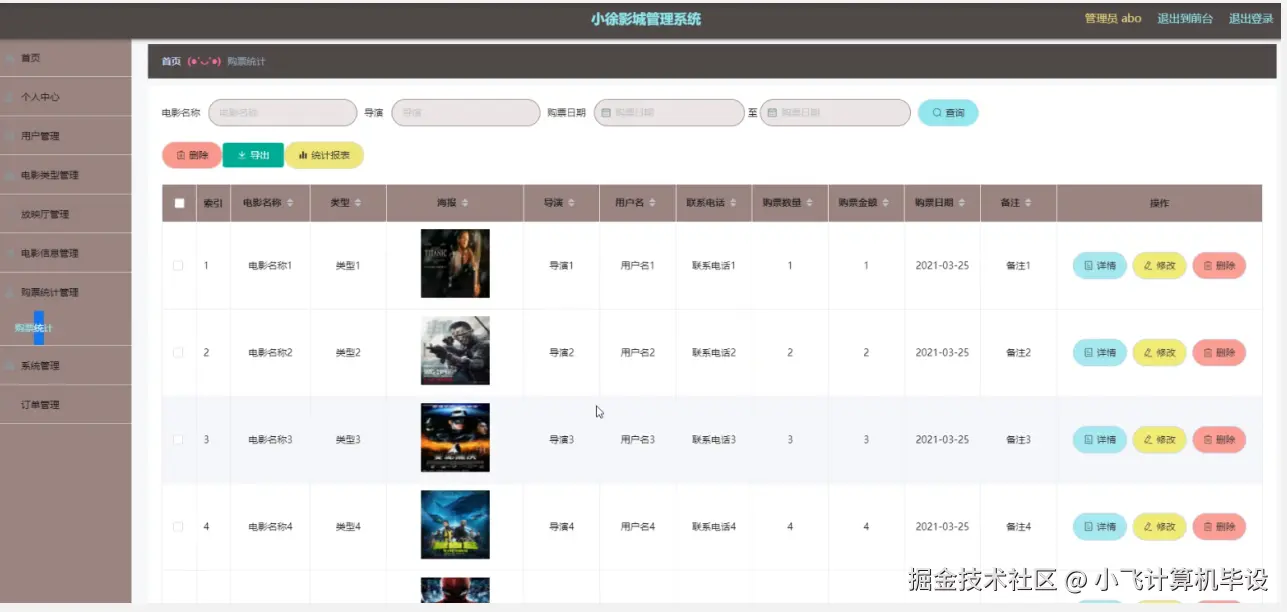View 详情 for row 电影名称1
The width and height of the screenshot is (1287, 612).
tap(1100, 266)
